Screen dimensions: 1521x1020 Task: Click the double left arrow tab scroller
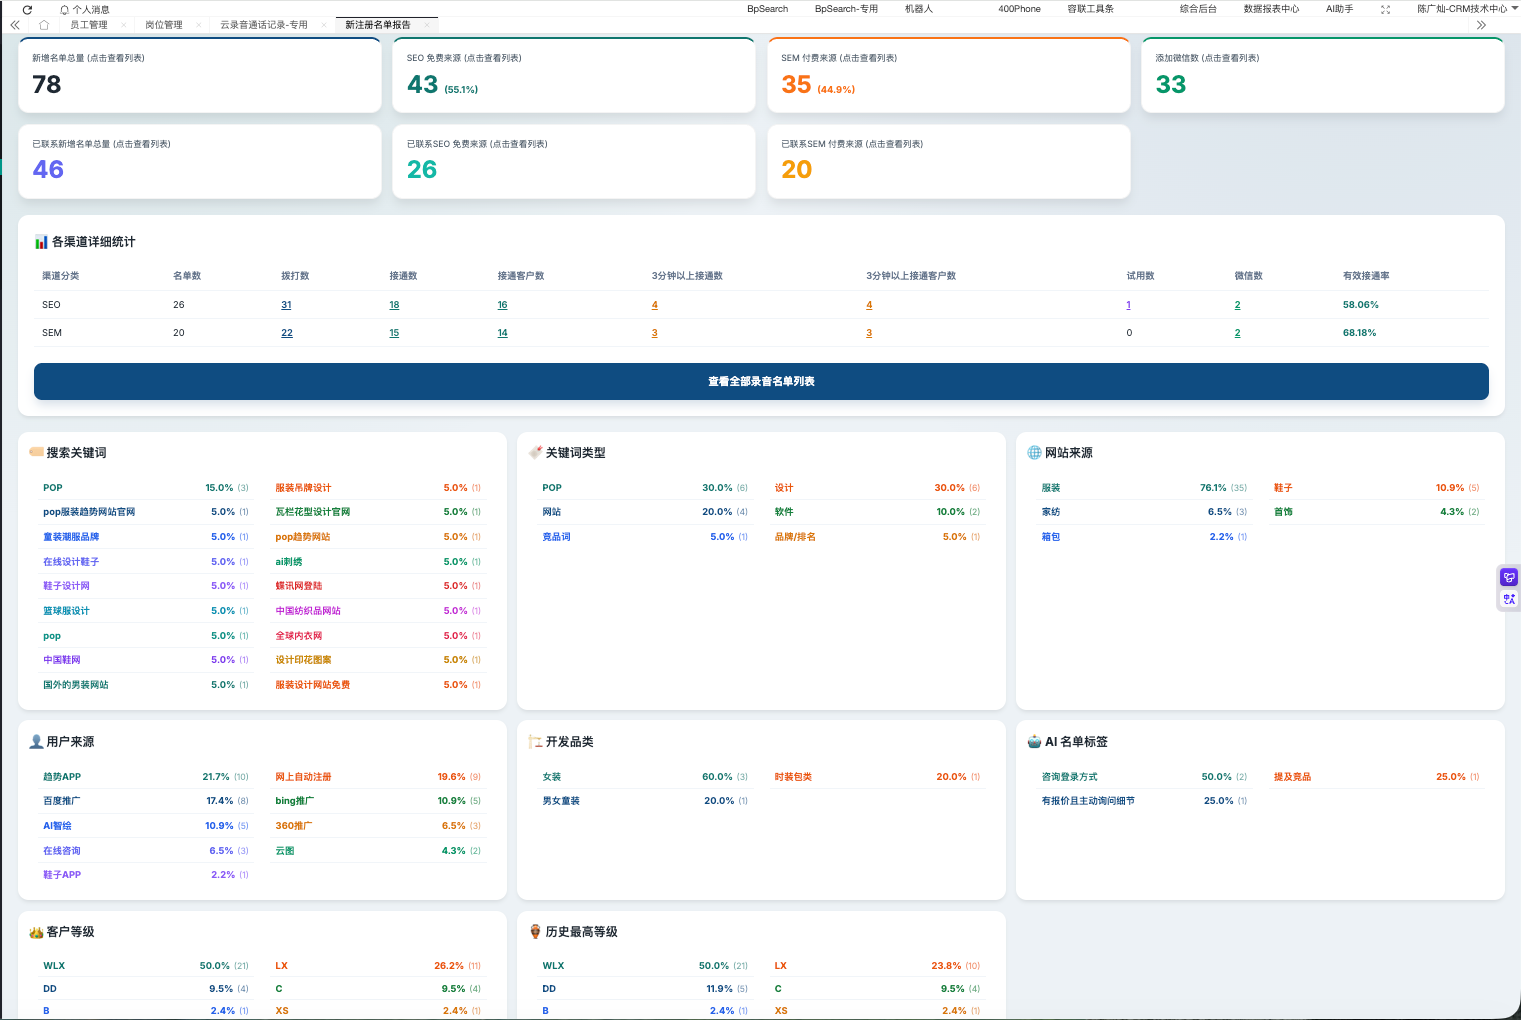(15, 25)
